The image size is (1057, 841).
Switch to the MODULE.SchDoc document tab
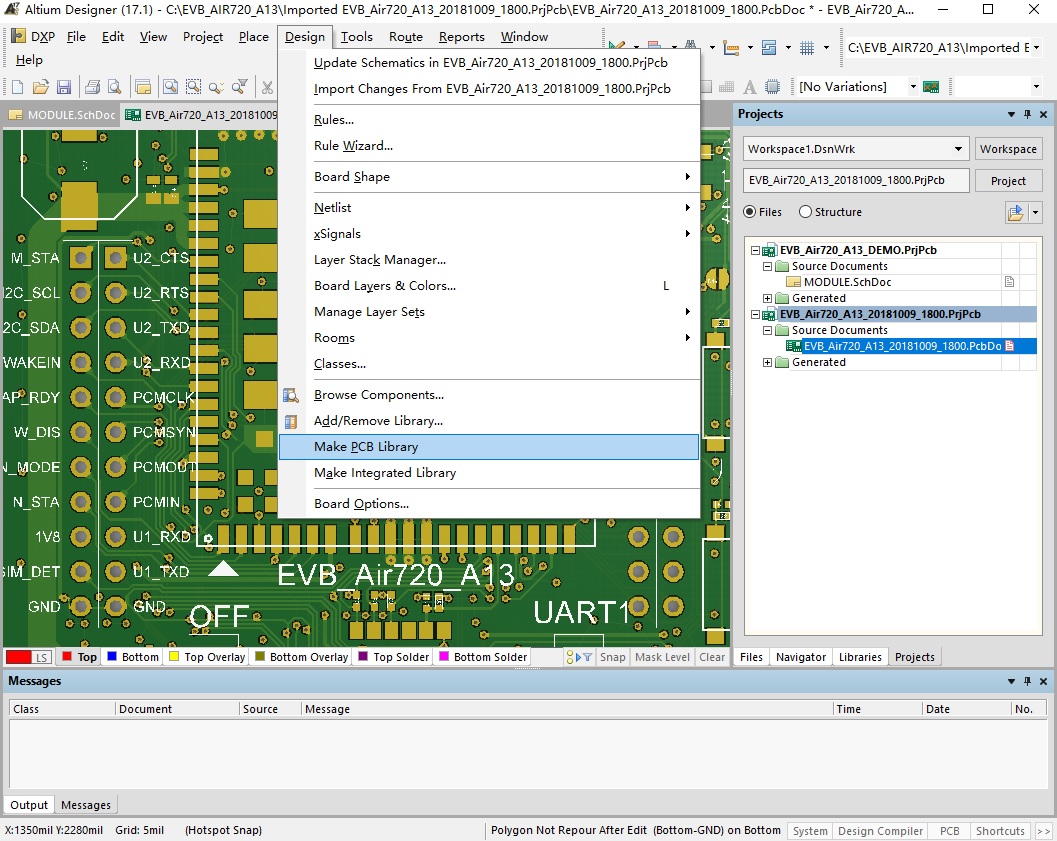pyautogui.click(x=62, y=115)
